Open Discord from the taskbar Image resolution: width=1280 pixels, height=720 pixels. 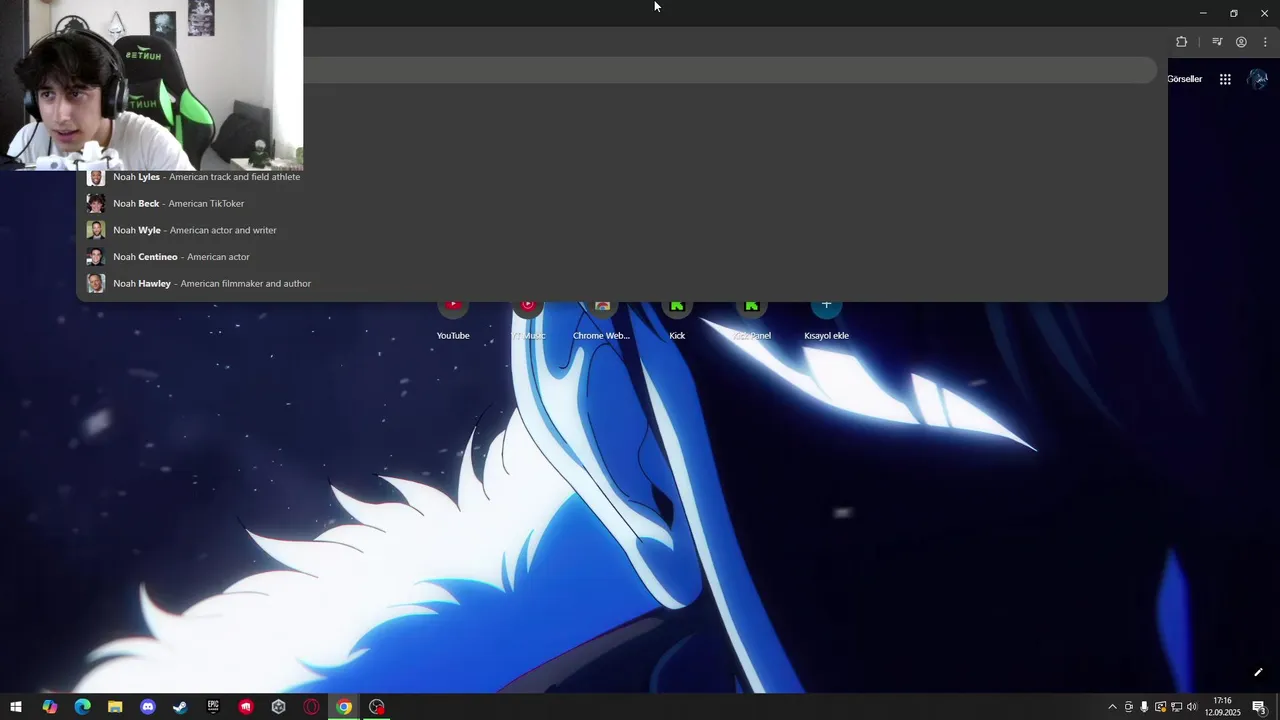[148, 707]
